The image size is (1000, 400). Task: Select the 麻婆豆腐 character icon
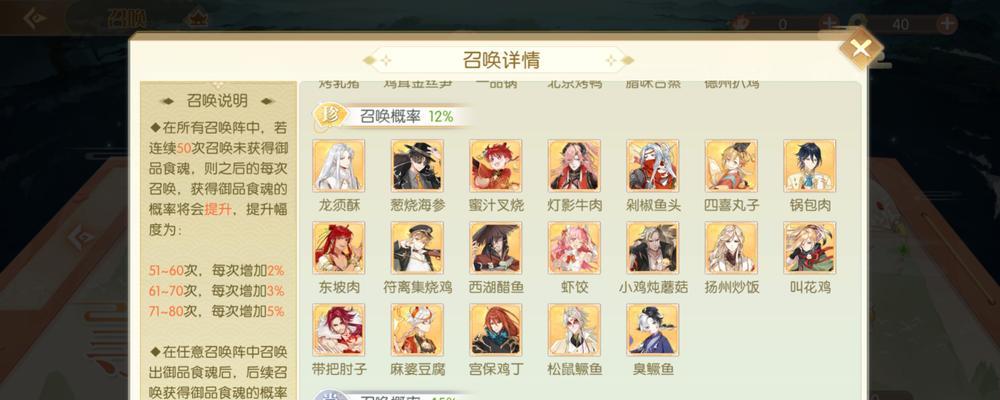click(x=417, y=330)
